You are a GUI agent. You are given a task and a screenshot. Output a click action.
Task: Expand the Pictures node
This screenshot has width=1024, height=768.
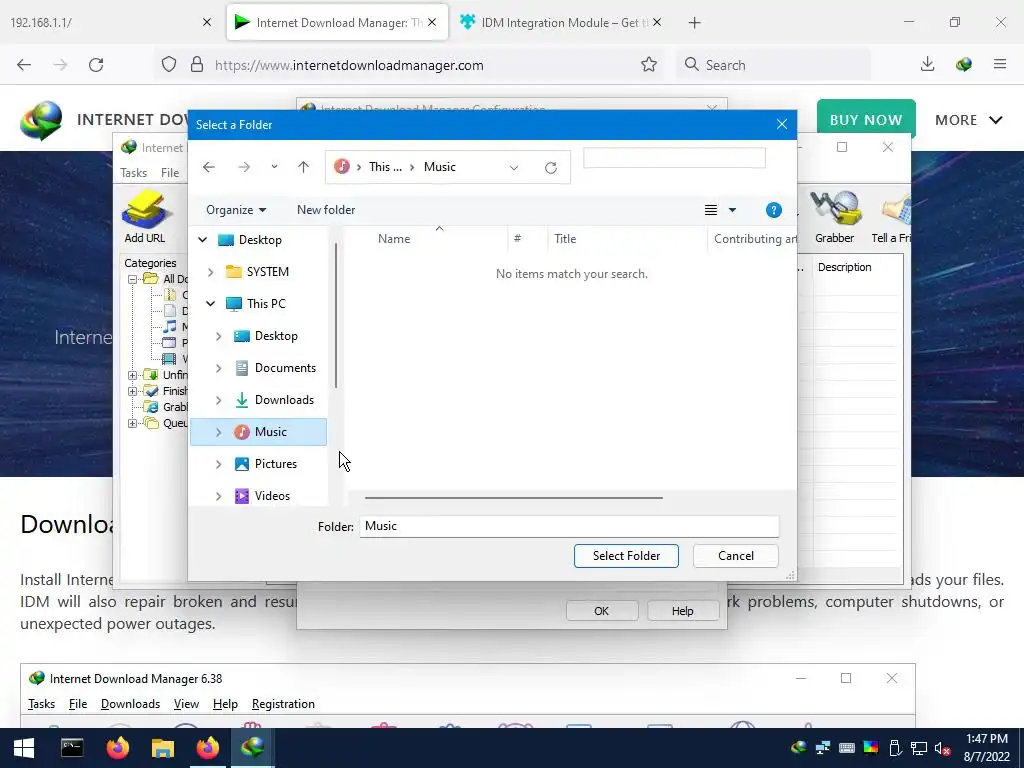(x=219, y=464)
